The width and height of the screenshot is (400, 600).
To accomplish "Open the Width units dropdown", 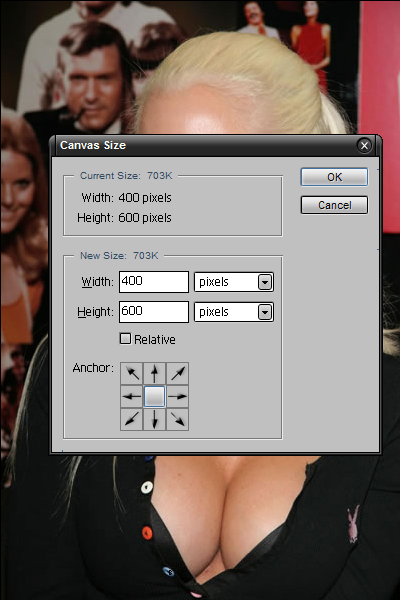I will 234,282.
